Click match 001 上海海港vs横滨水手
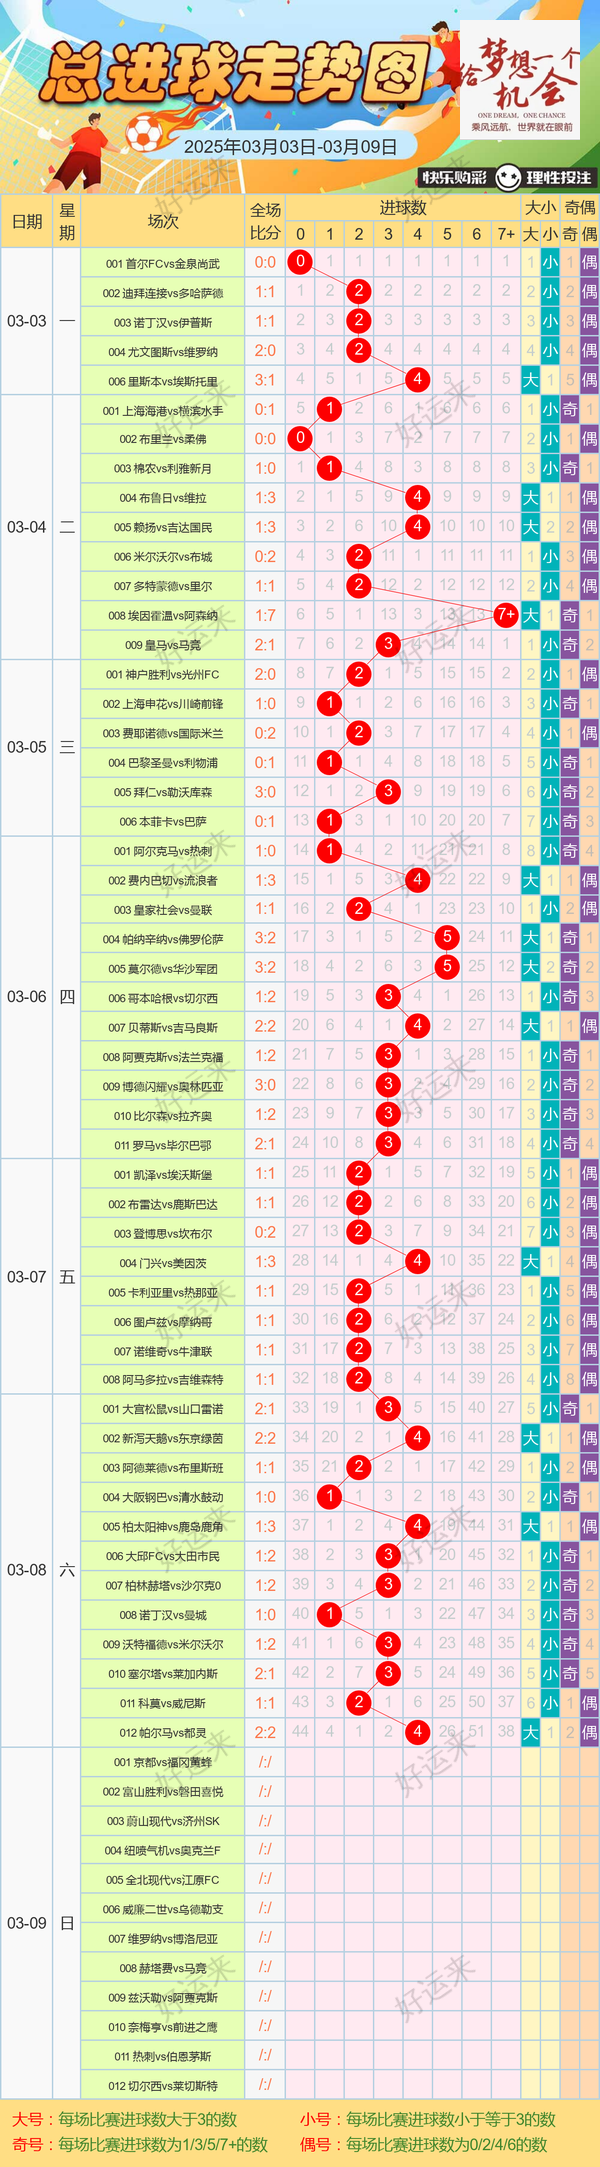Screen dimensions: 600x2167 tap(163, 410)
